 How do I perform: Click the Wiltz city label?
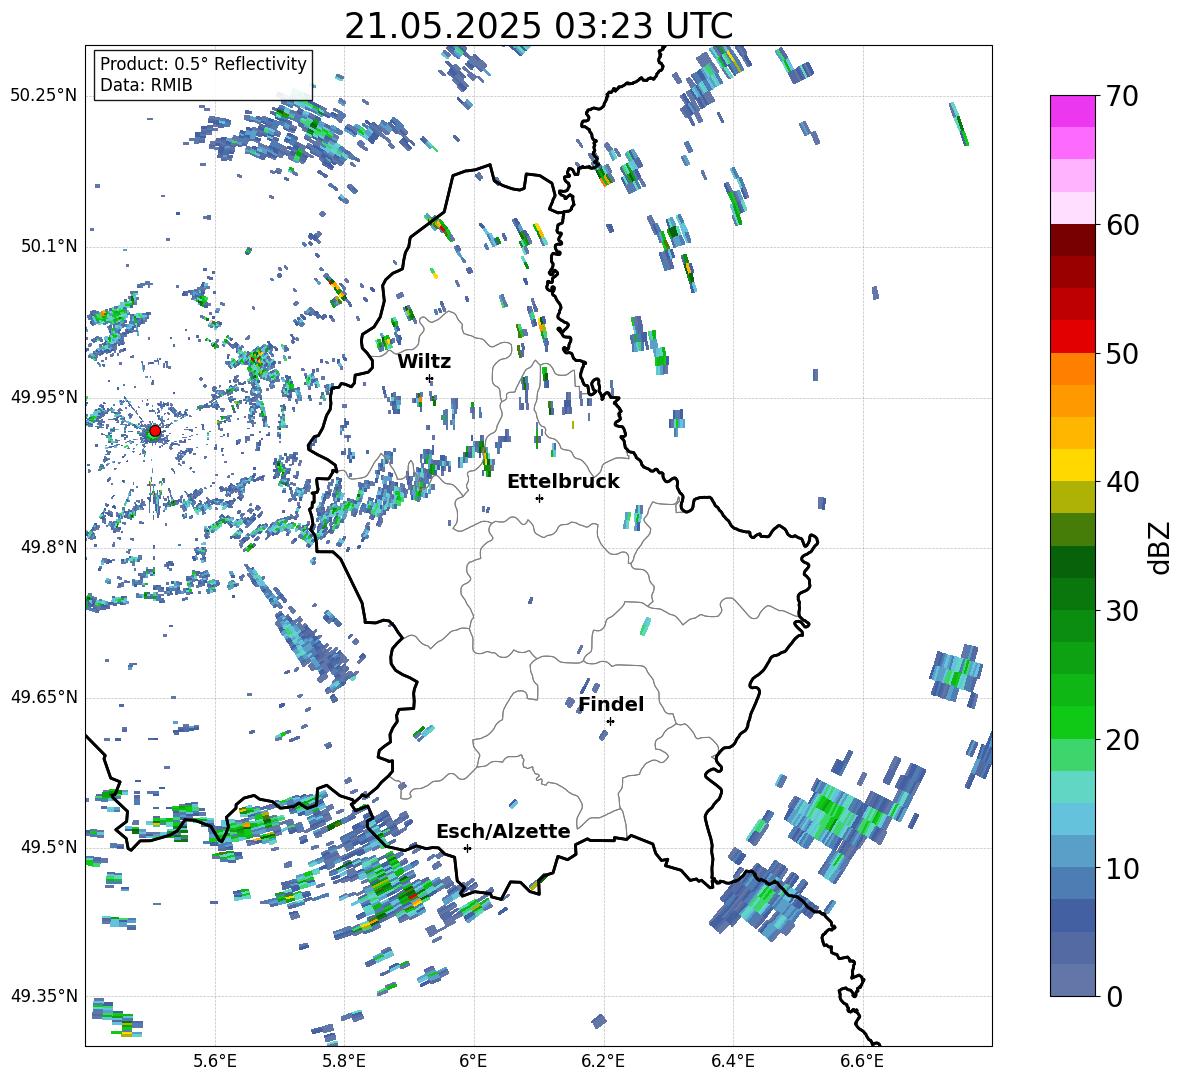(424, 362)
